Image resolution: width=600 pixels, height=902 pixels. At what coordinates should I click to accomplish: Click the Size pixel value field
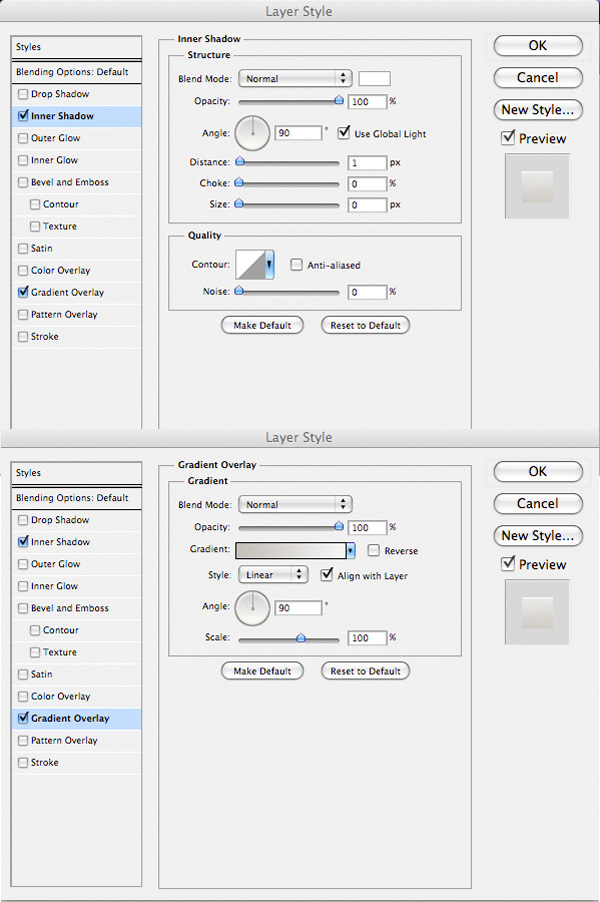367,205
